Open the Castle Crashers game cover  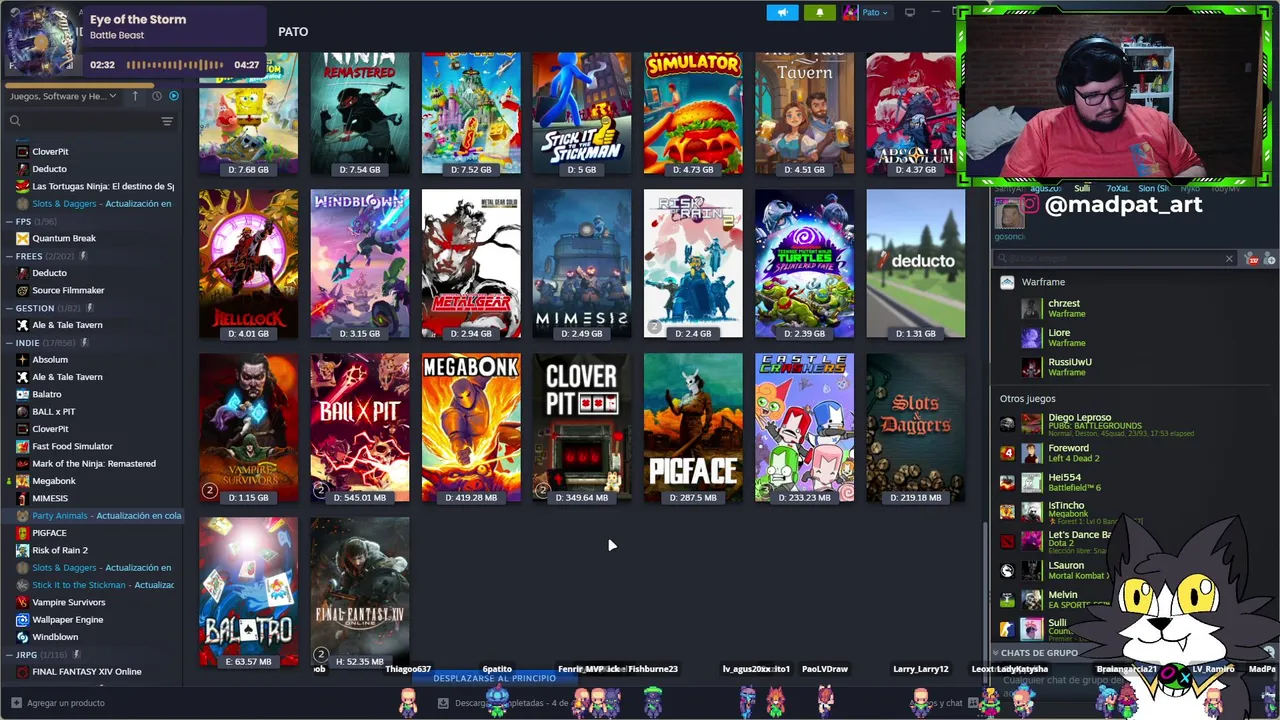tap(804, 428)
